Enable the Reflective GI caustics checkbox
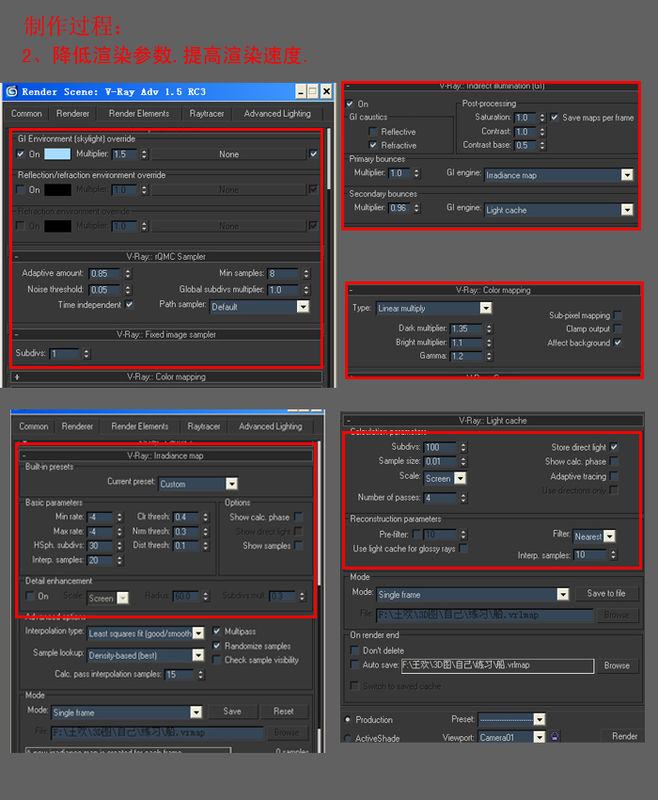This screenshot has height=800, width=658. [373, 132]
